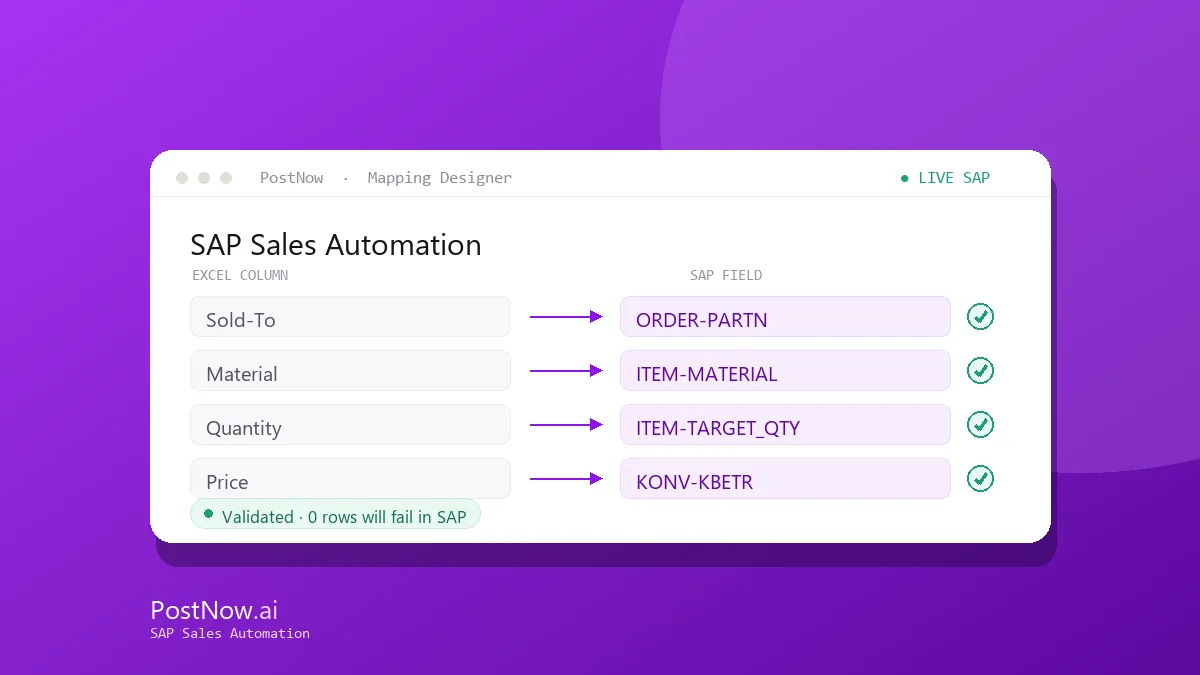Viewport: 1200px width, 675px height.
Task: Click the green check icon for ORDER-PARTN
Action: [x=980, y=317]
